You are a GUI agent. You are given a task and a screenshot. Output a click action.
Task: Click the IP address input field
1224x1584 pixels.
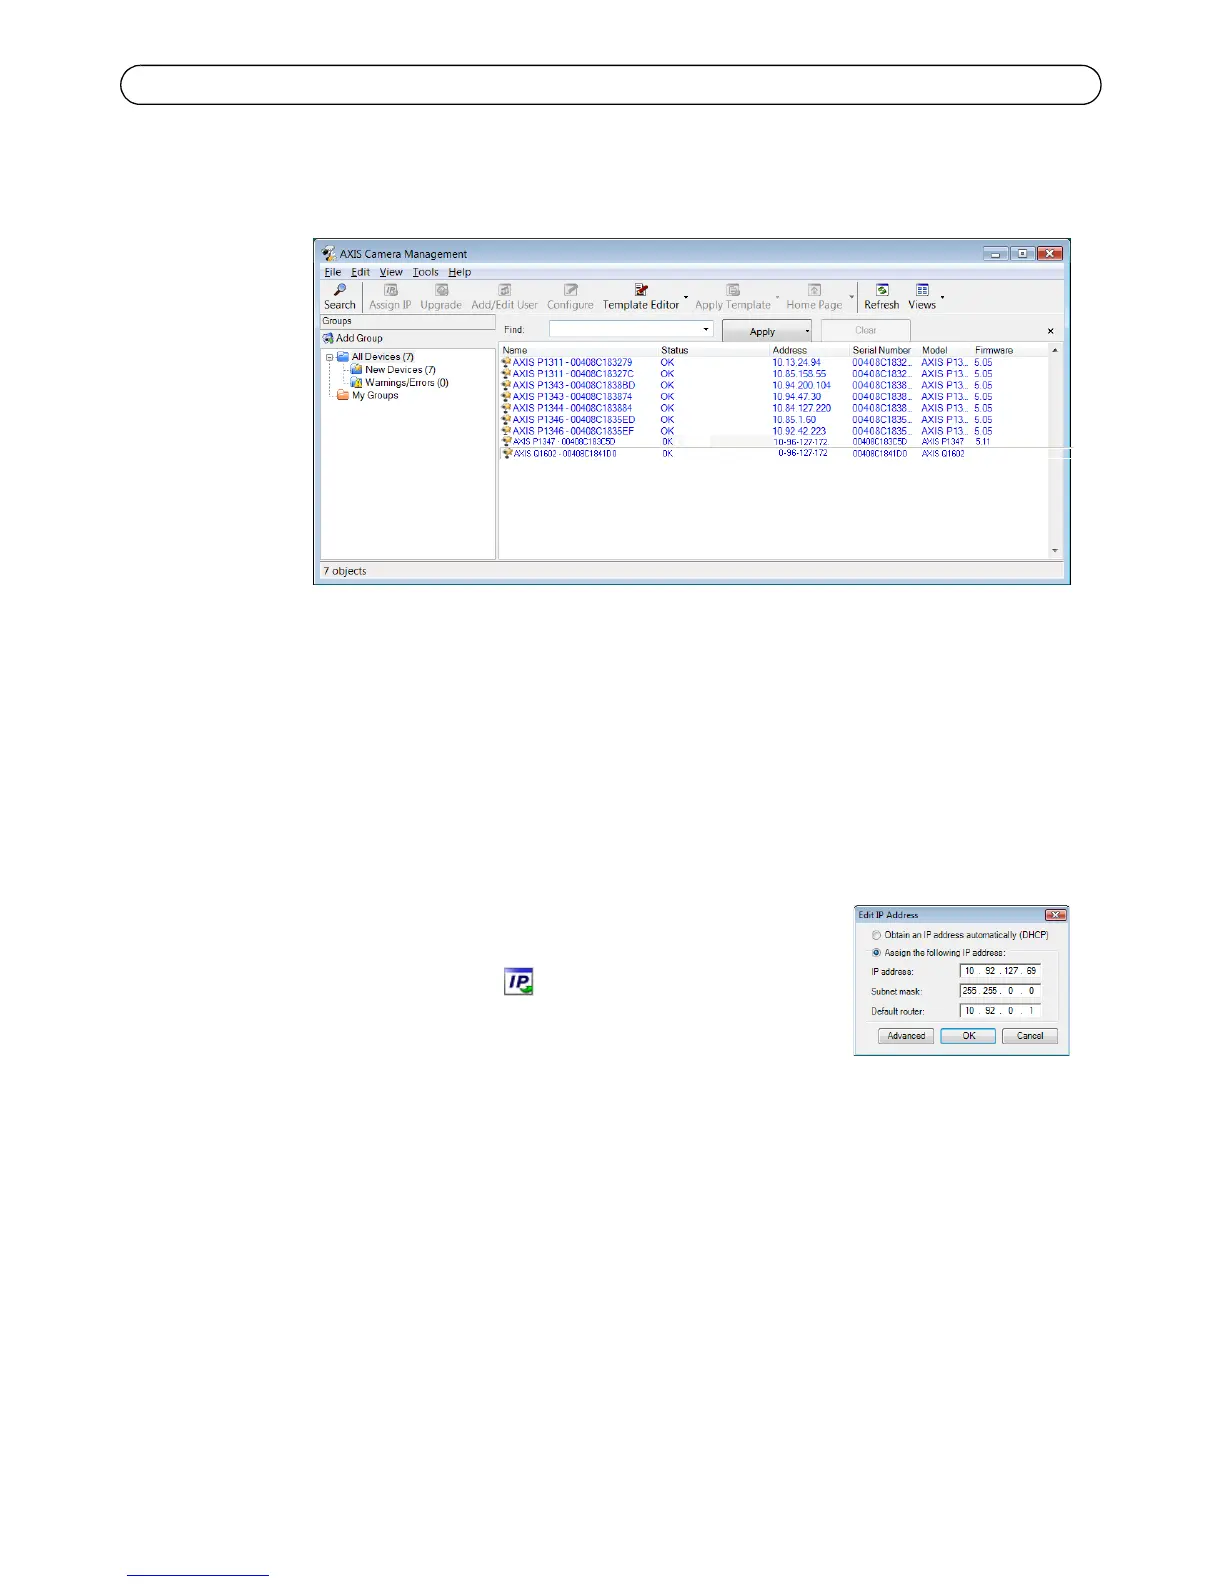coord(1000,971)
